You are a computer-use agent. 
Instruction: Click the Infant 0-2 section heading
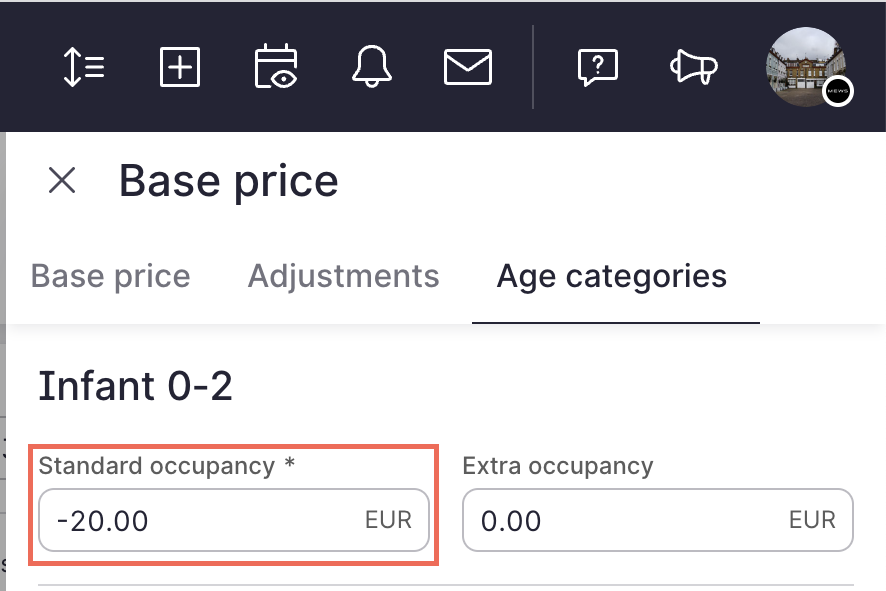136,386
